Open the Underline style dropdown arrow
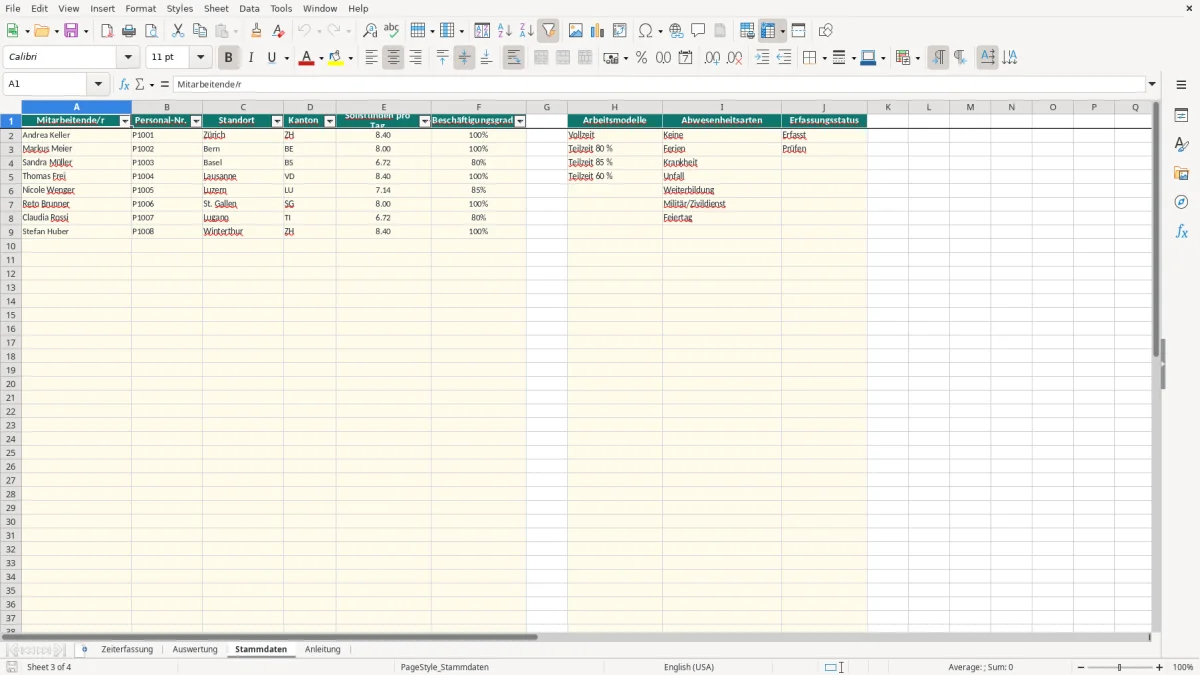 287,58
